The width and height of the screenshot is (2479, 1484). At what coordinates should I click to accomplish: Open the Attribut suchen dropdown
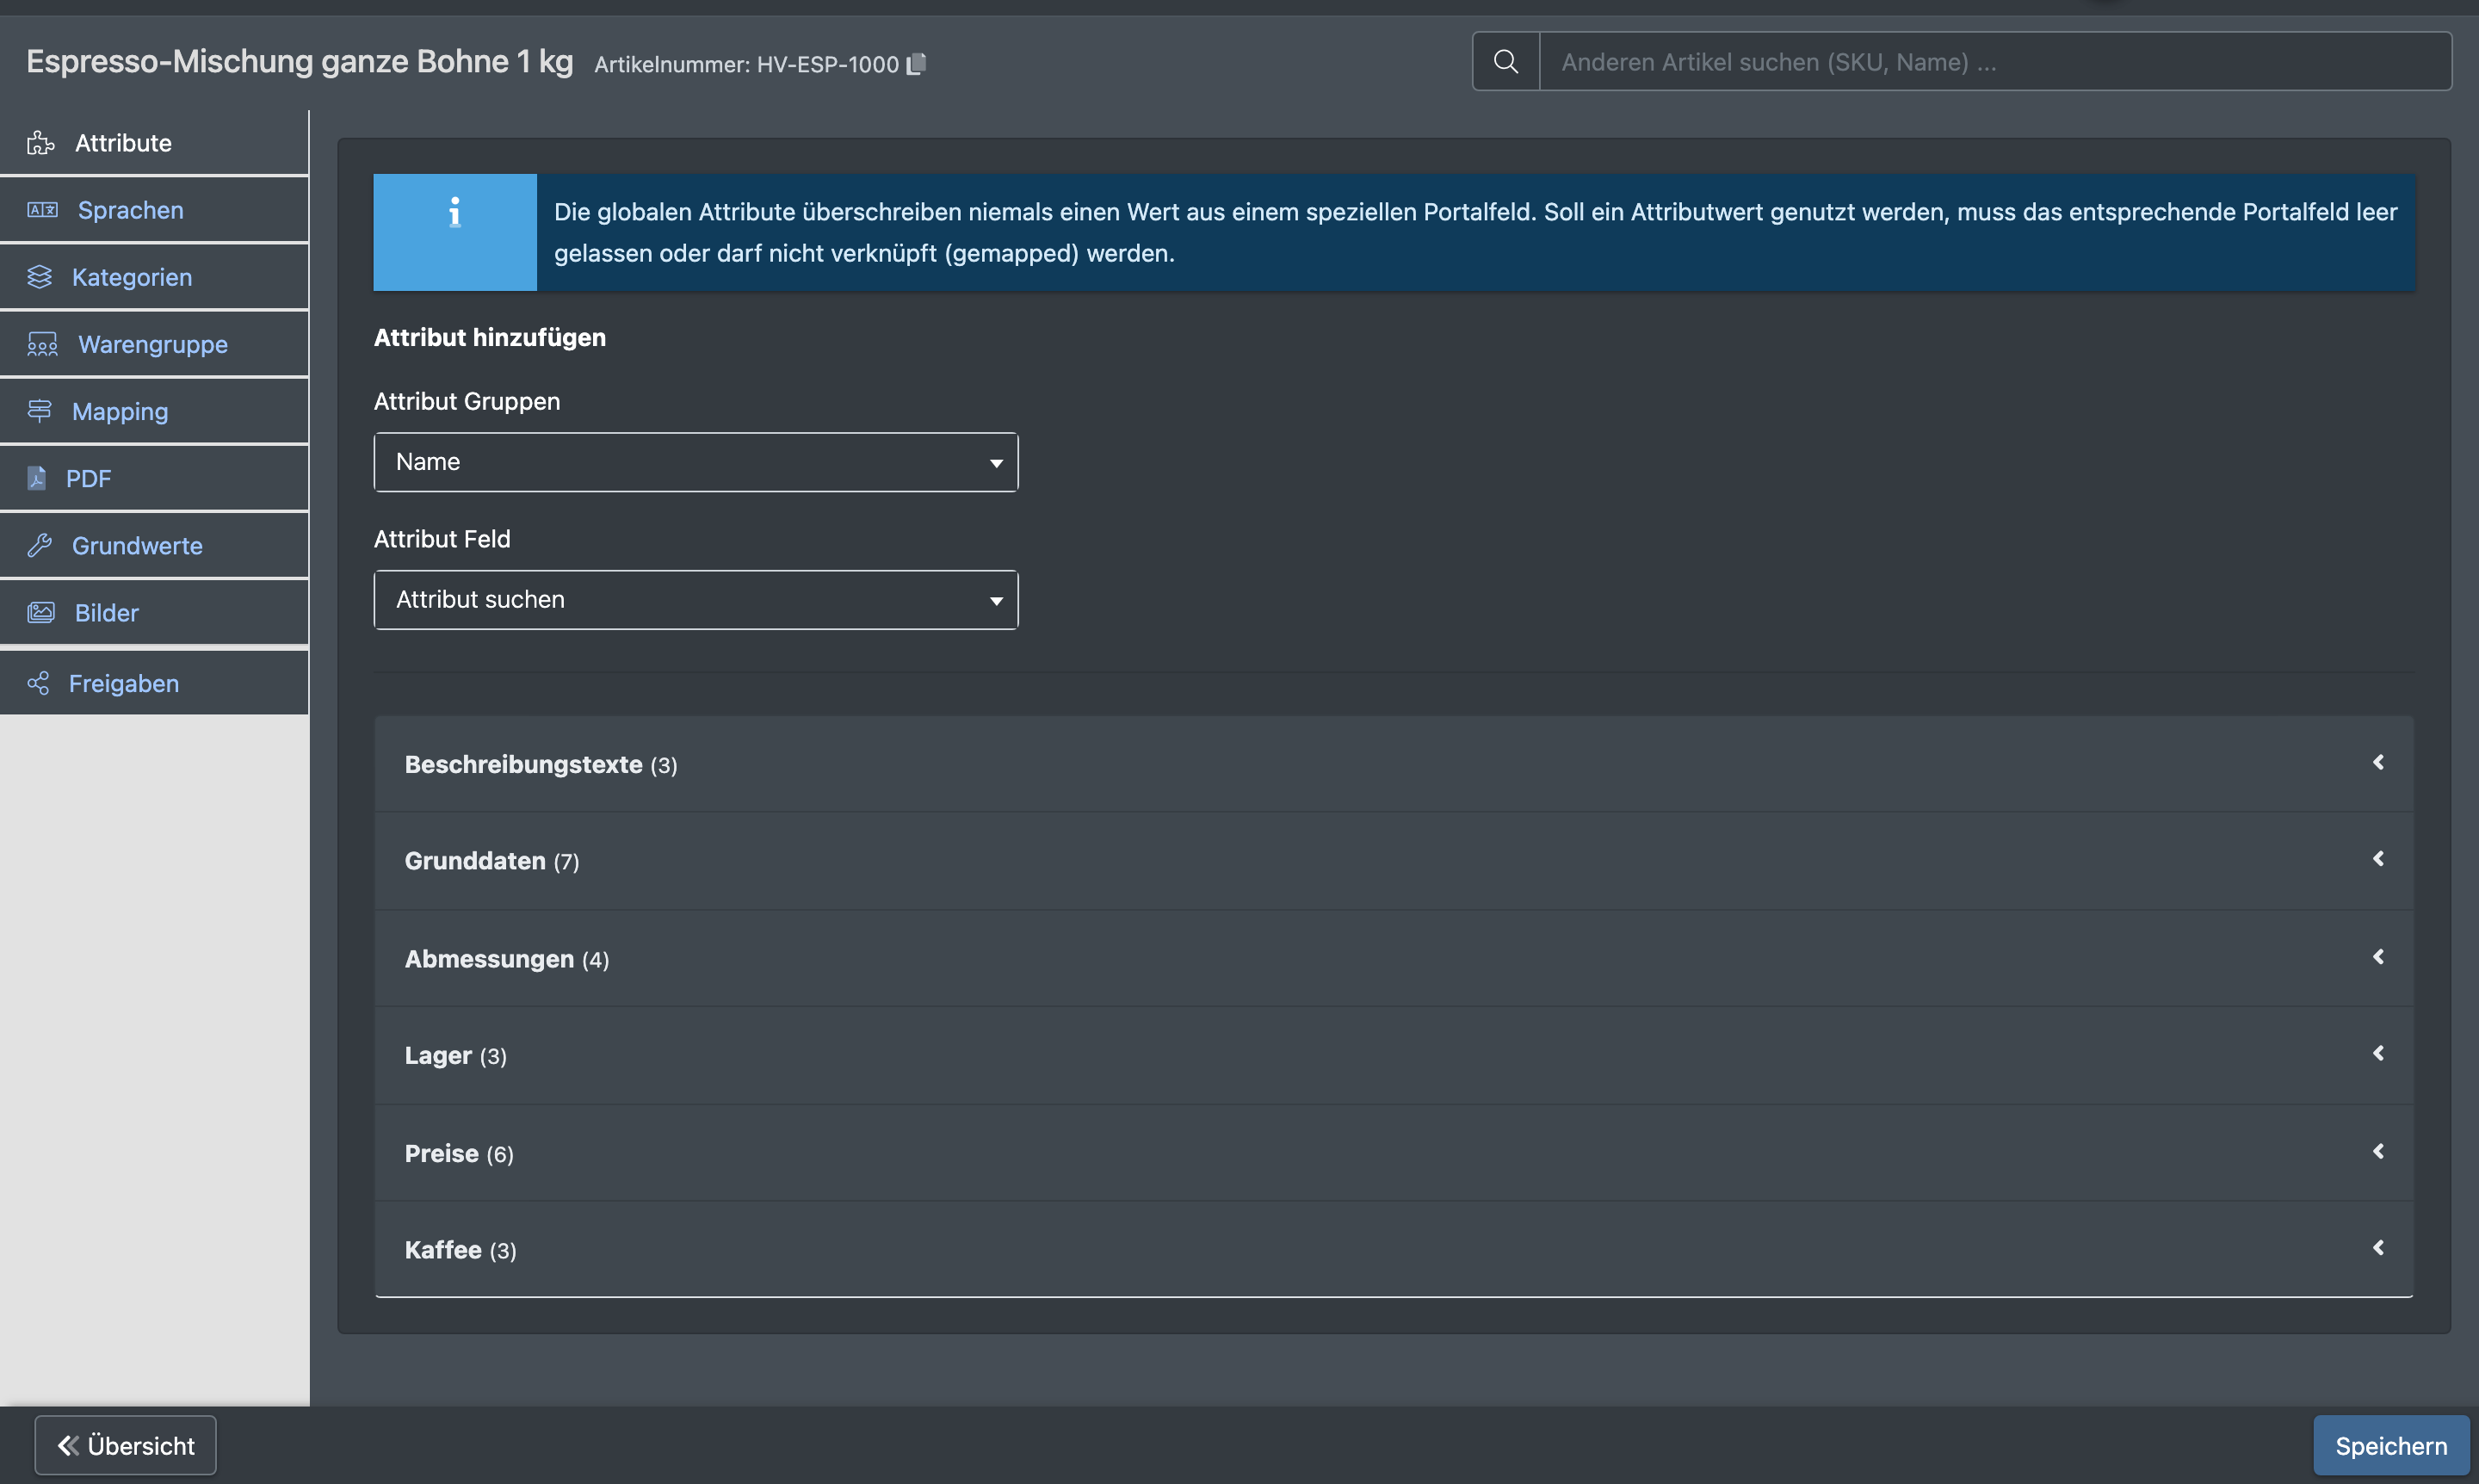click(x=696, y=600)
